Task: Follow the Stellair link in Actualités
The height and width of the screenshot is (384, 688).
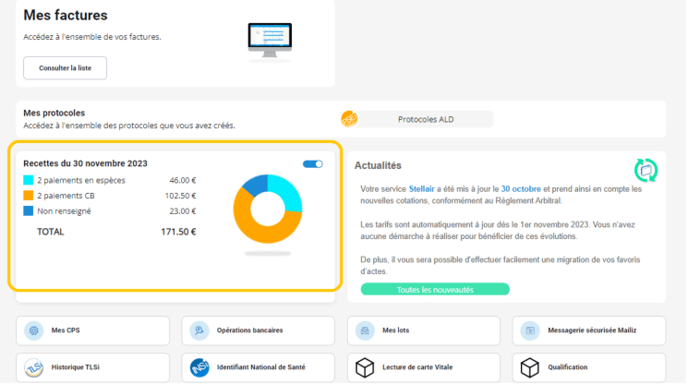Action: tap(421, 189)
